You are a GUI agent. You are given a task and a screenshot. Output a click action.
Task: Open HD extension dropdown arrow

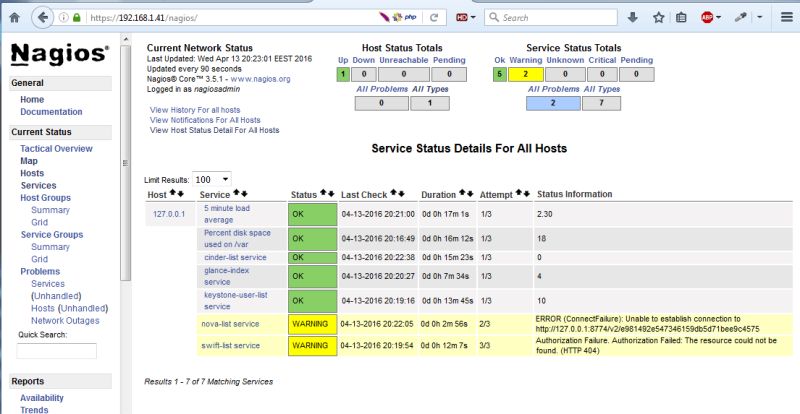tap(473, 17)
